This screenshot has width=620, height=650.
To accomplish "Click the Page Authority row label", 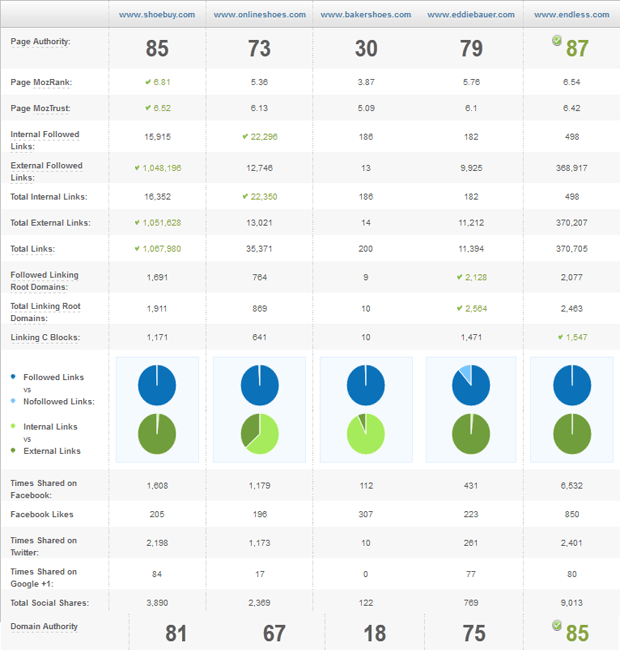I will [41, 41].
